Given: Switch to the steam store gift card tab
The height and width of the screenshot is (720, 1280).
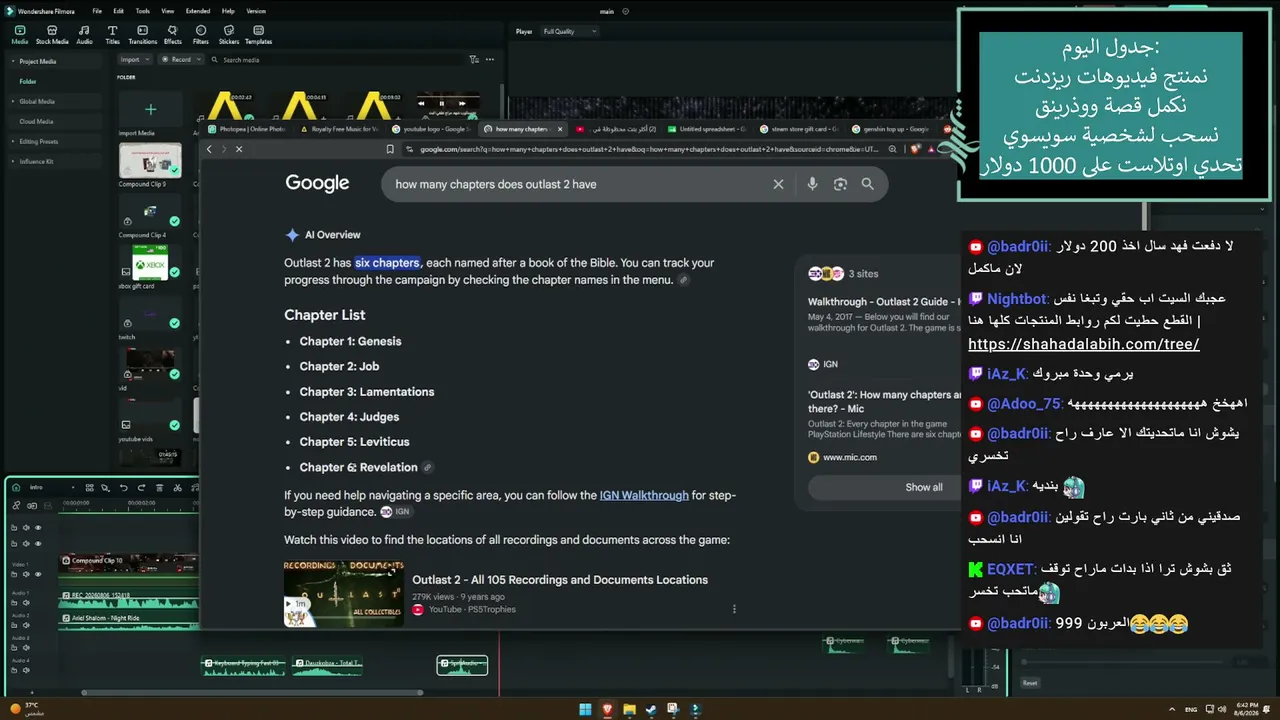Looking at the screenshot, I should click(x=800, y=129).
